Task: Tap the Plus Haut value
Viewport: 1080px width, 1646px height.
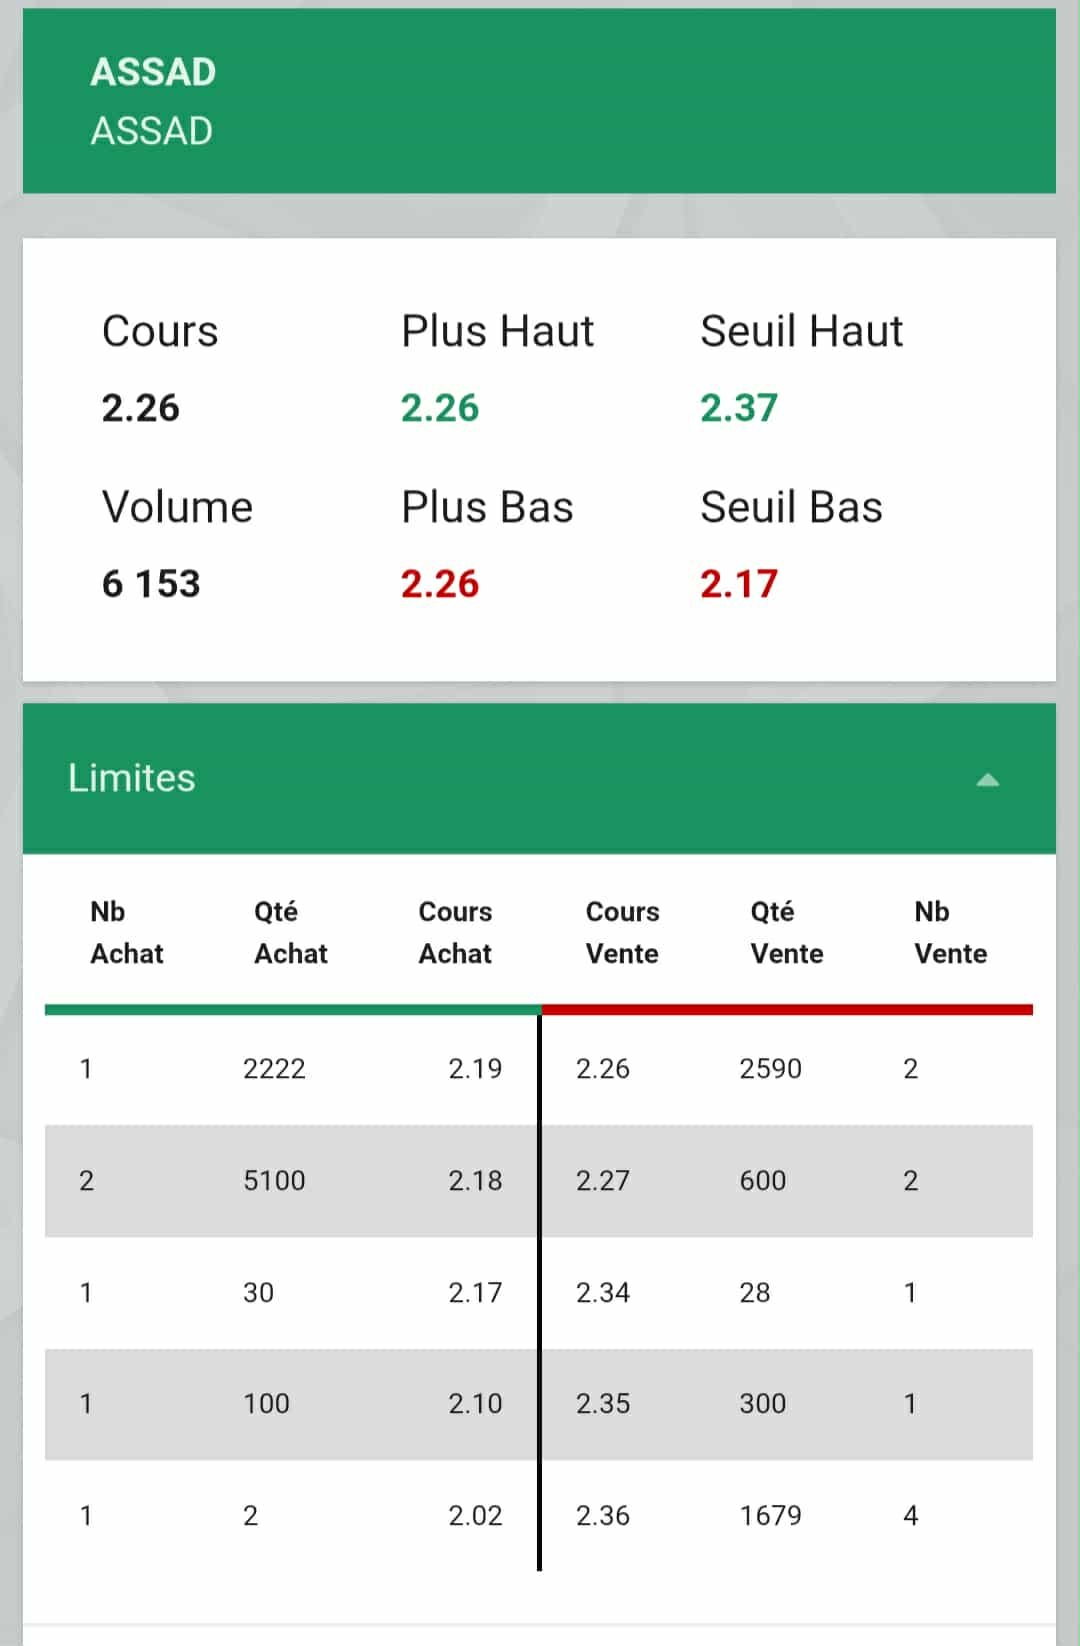Action: [440, 408]
